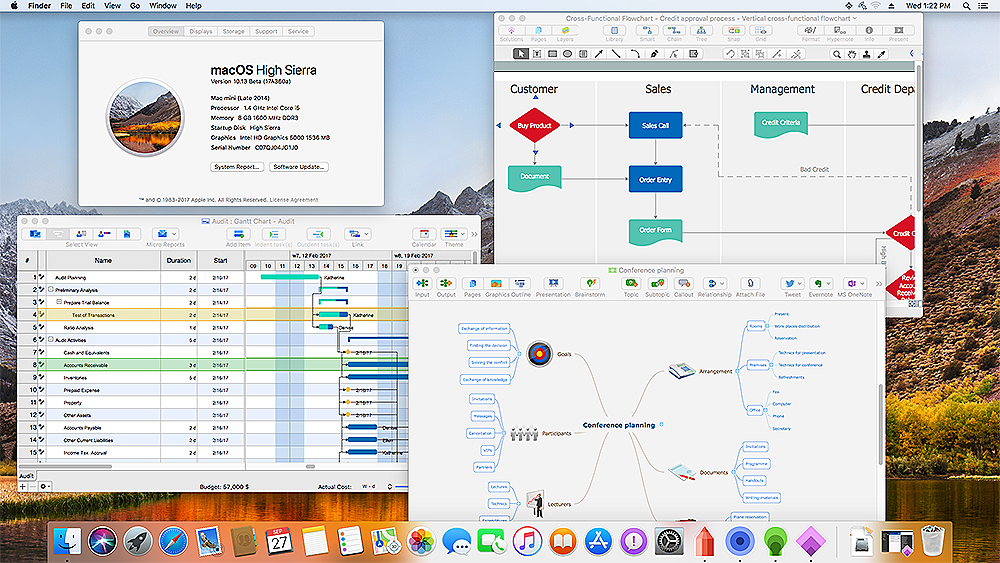This screenshot has width=1000, height=563.
Task: Click the Attach File paperclip icon
Action: (x=750, y=284)
